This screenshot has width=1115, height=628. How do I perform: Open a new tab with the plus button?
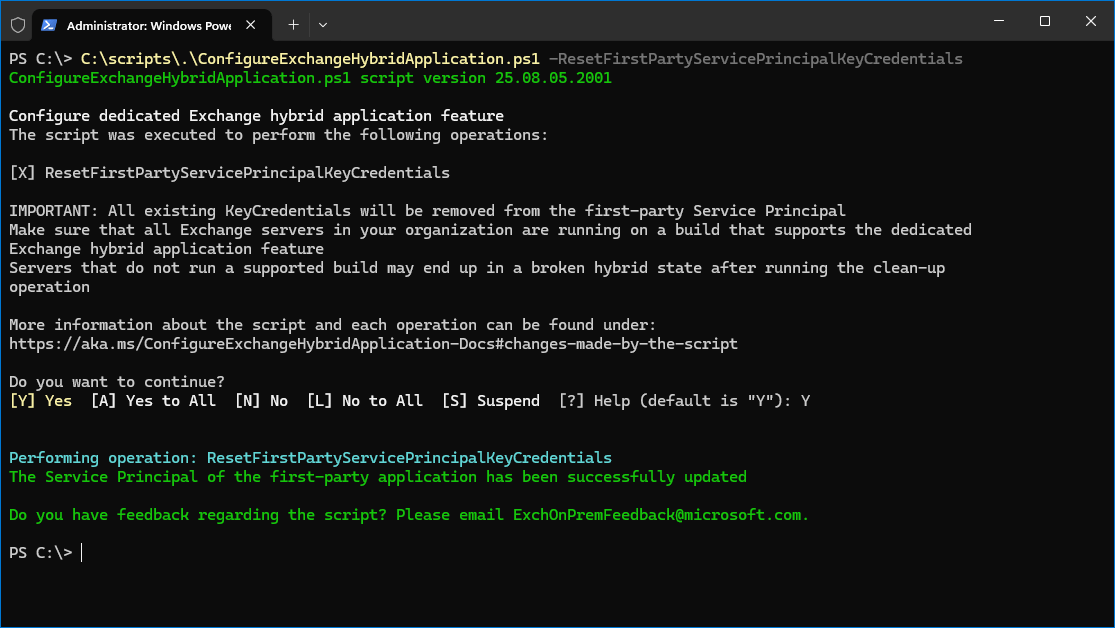[x=293, y=24]
